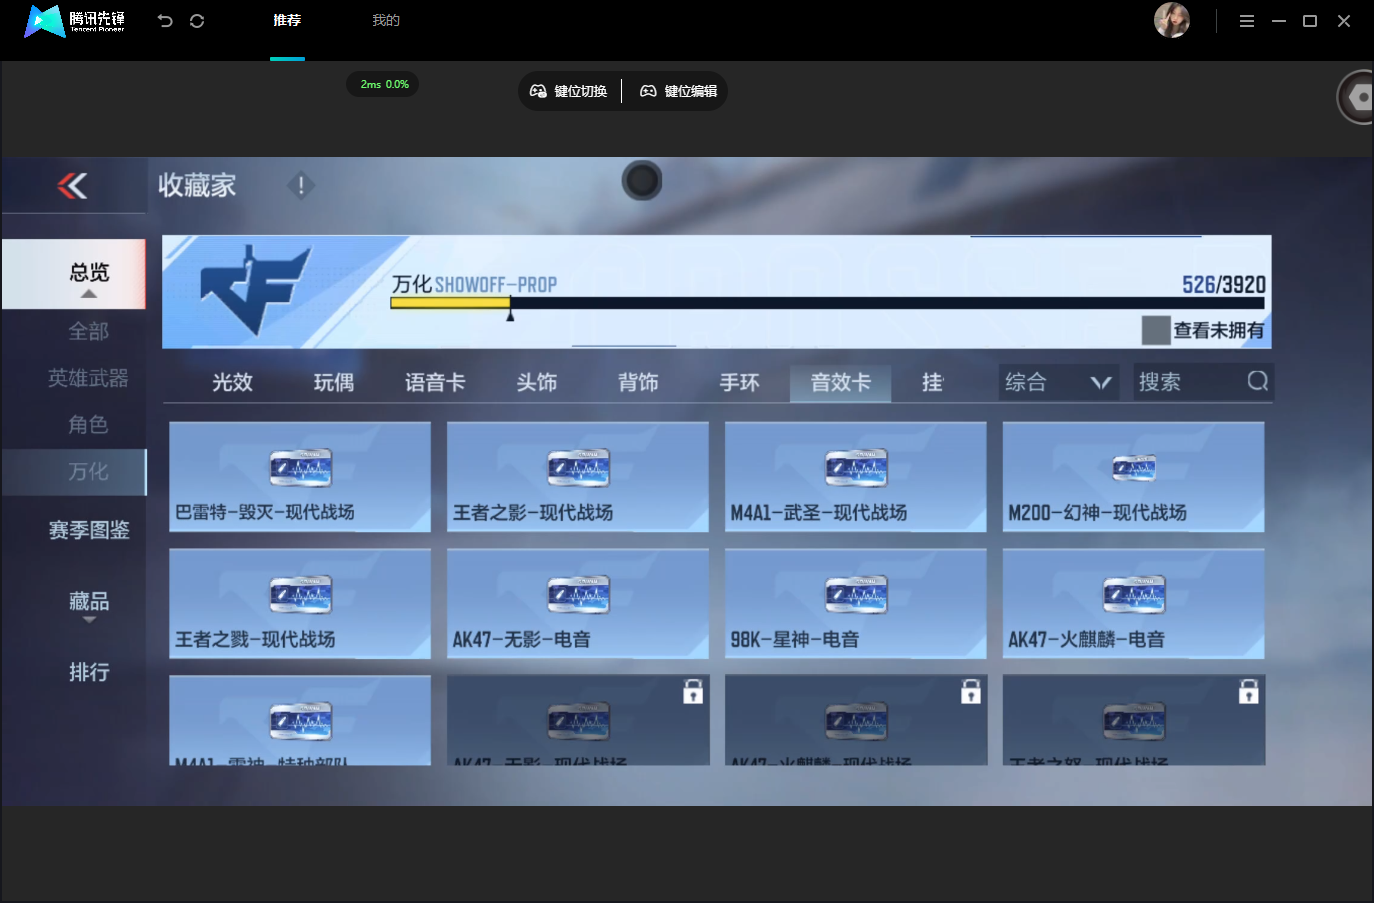
Task: Collapse the 总览 sidebar section
Action: point(74,274)
